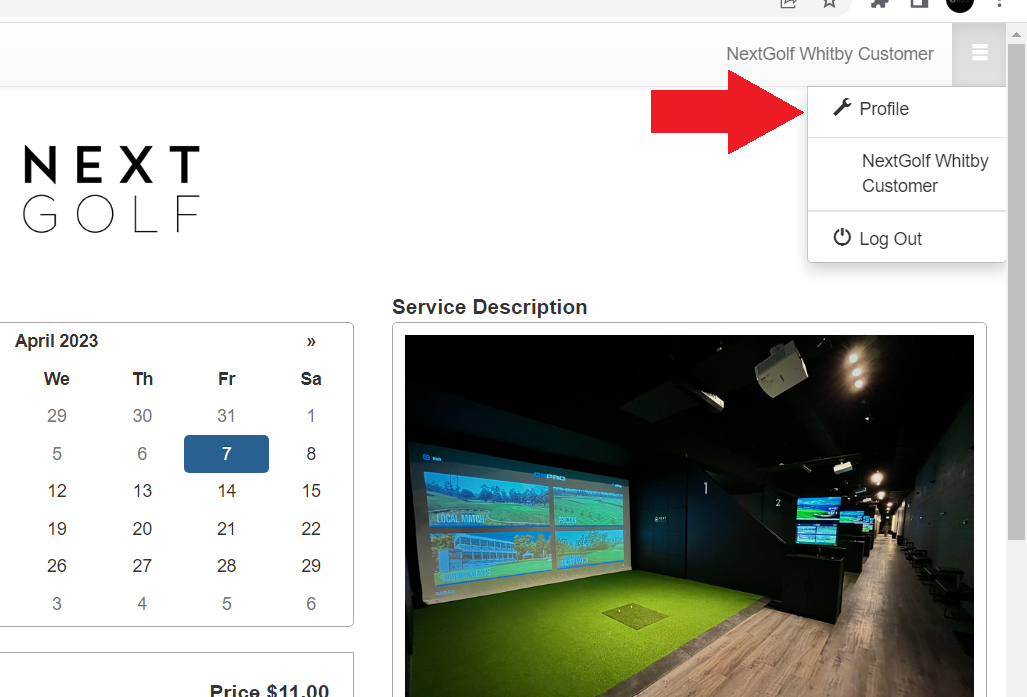Pick April 22 on the calendar
The width and height of the screenshot is (1027, 697).
(x=311, y=529)
